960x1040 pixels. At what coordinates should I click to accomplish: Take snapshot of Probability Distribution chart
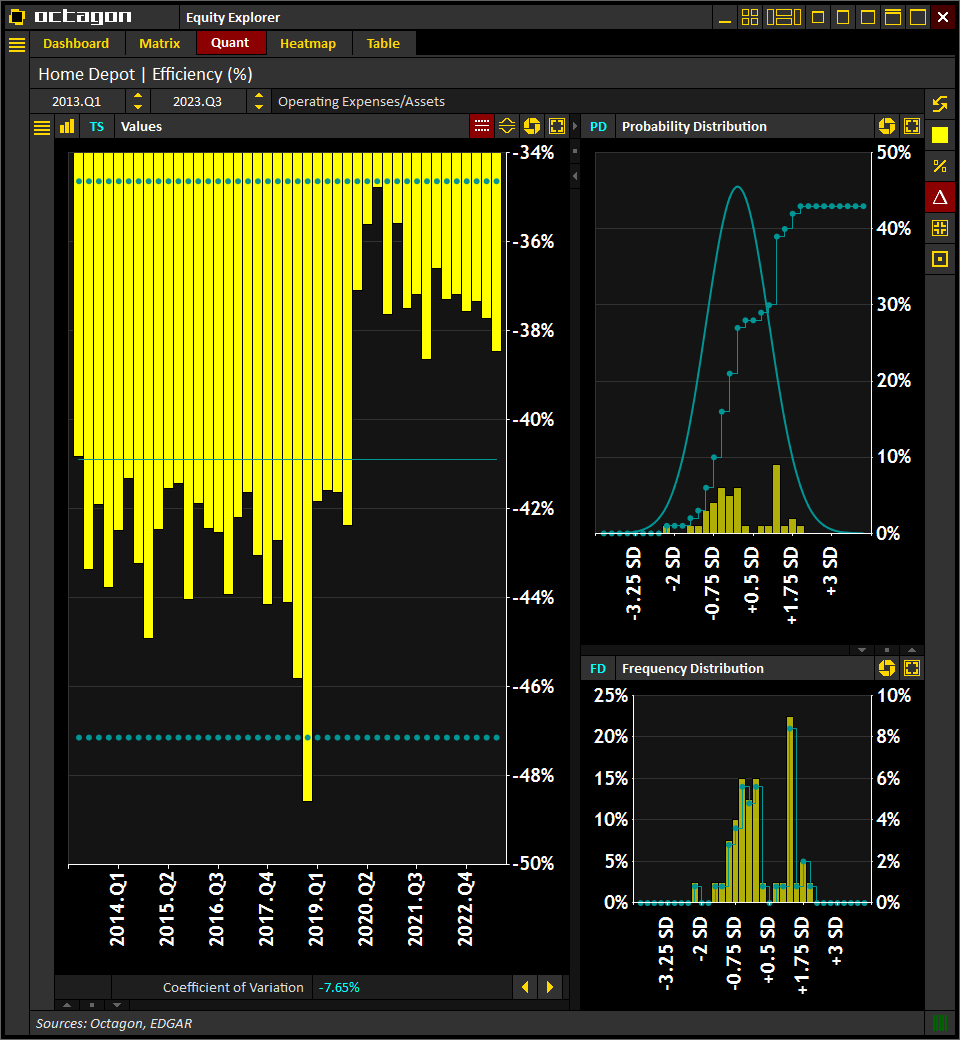[x=887, y=126]
